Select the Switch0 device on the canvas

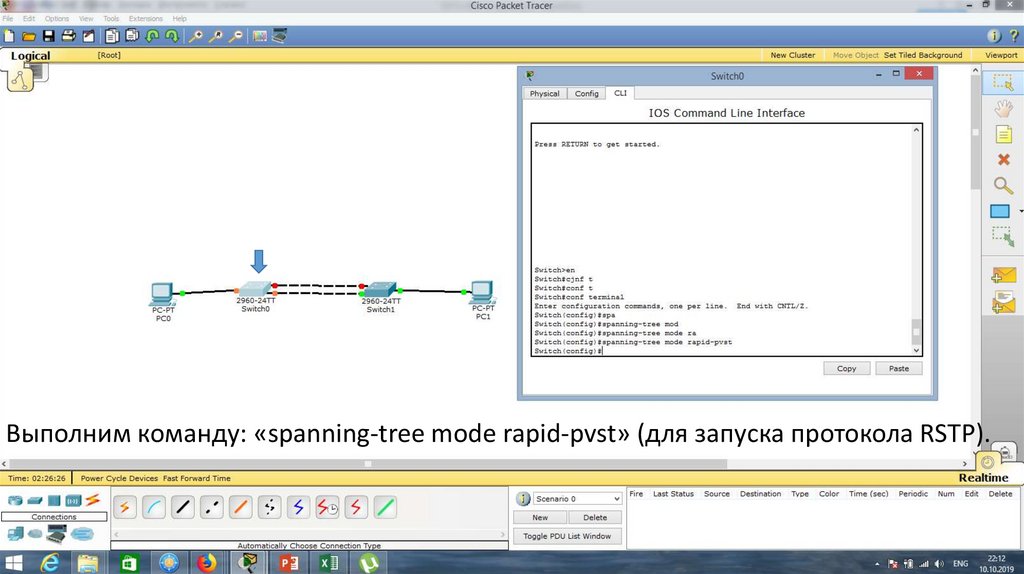pyautogui.click(x=255, y=289)
